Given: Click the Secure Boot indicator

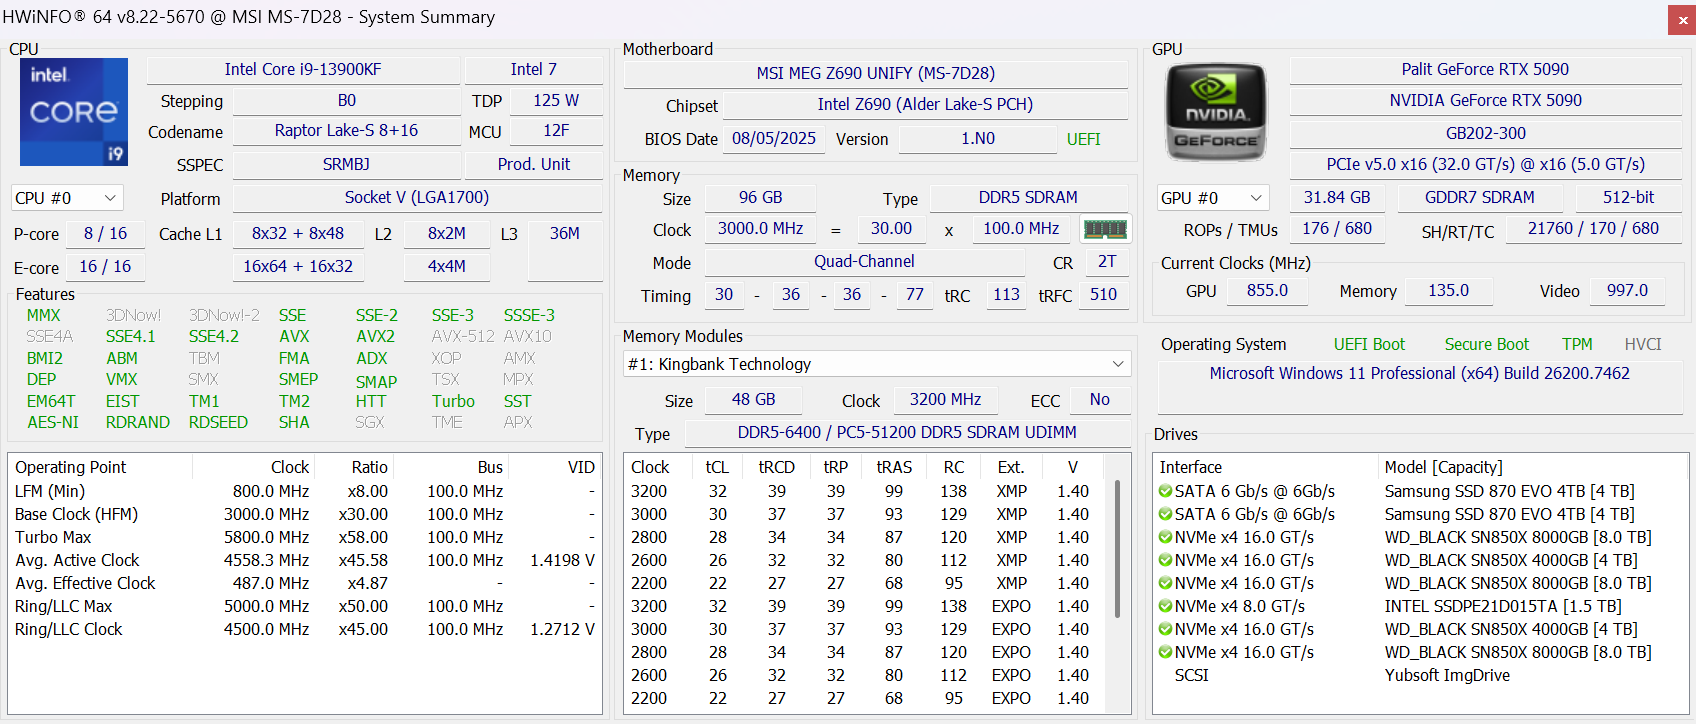Looking at the screenshot, I should coord(1486,344).
